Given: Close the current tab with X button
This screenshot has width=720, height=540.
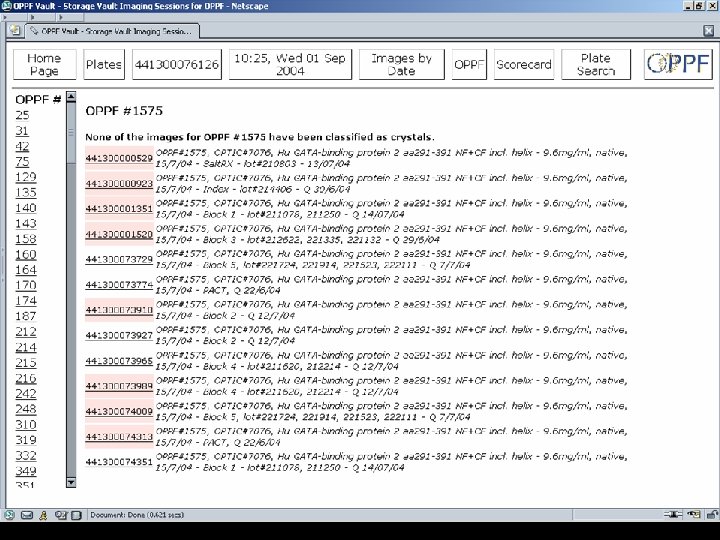Looking at the screenshot, I should (709, 31).
